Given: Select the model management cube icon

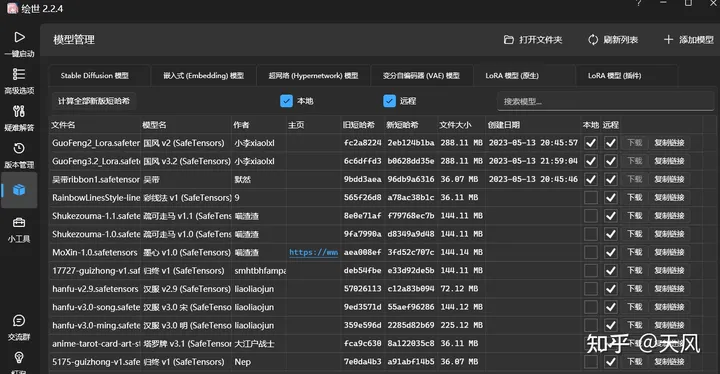Looking at the screenshot, I should pos(19,190).
